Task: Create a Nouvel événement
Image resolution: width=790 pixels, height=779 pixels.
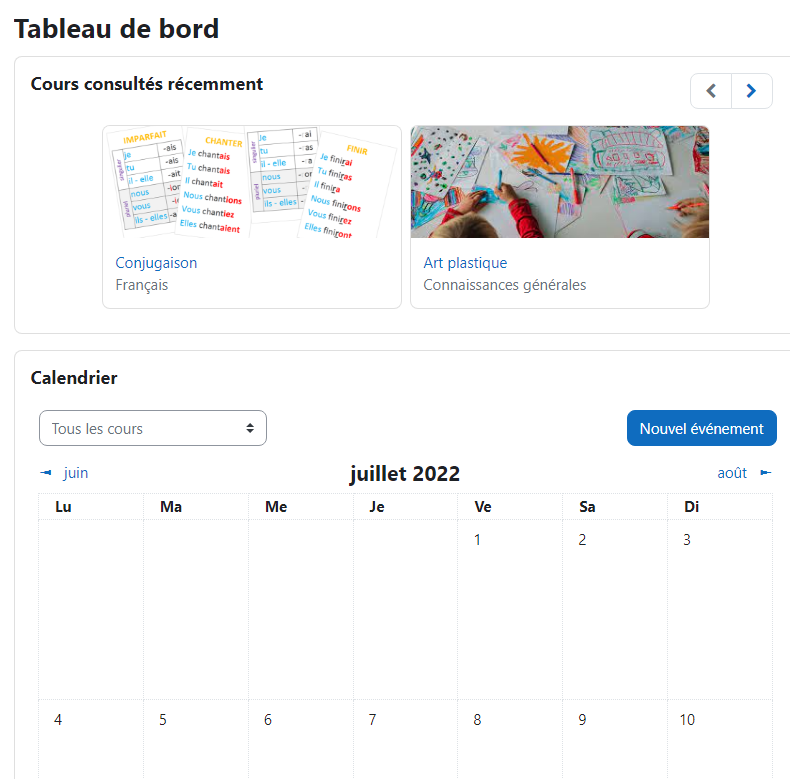Action: pos(701,428)
